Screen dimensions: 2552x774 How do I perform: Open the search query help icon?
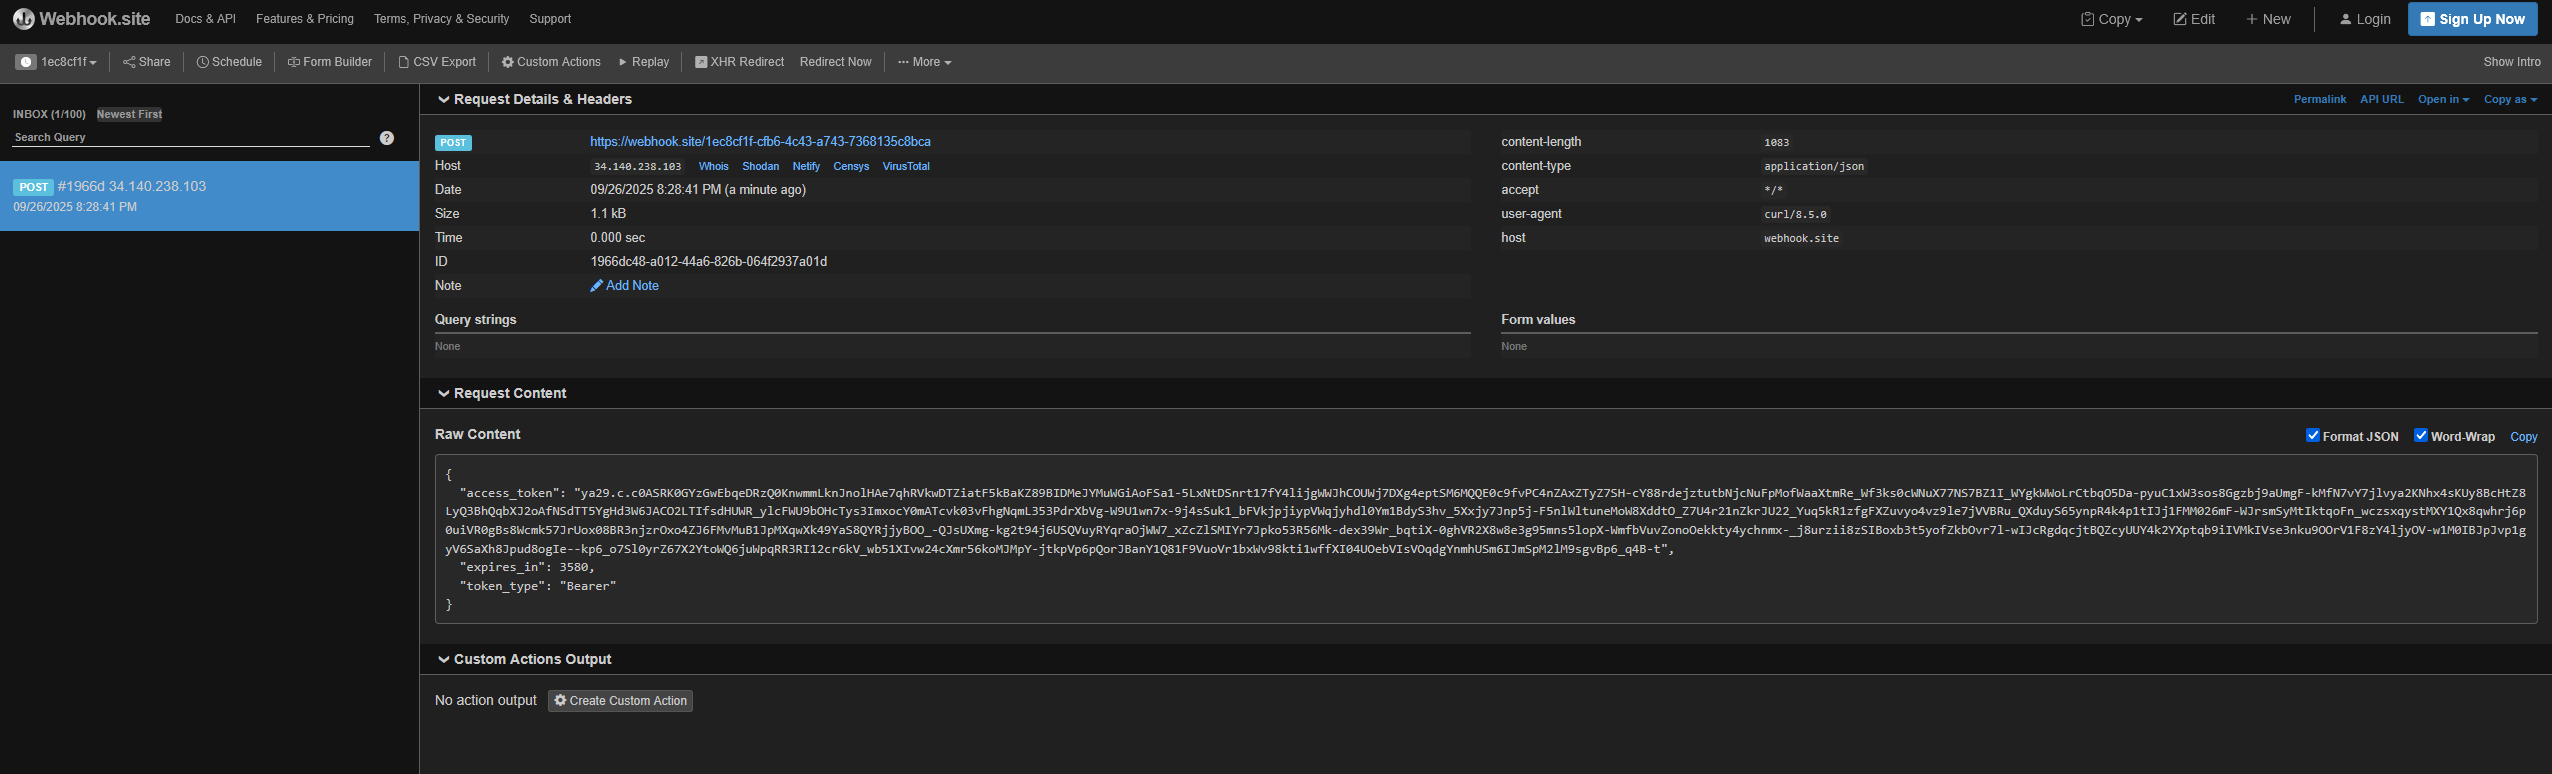[x=387, y=138]
